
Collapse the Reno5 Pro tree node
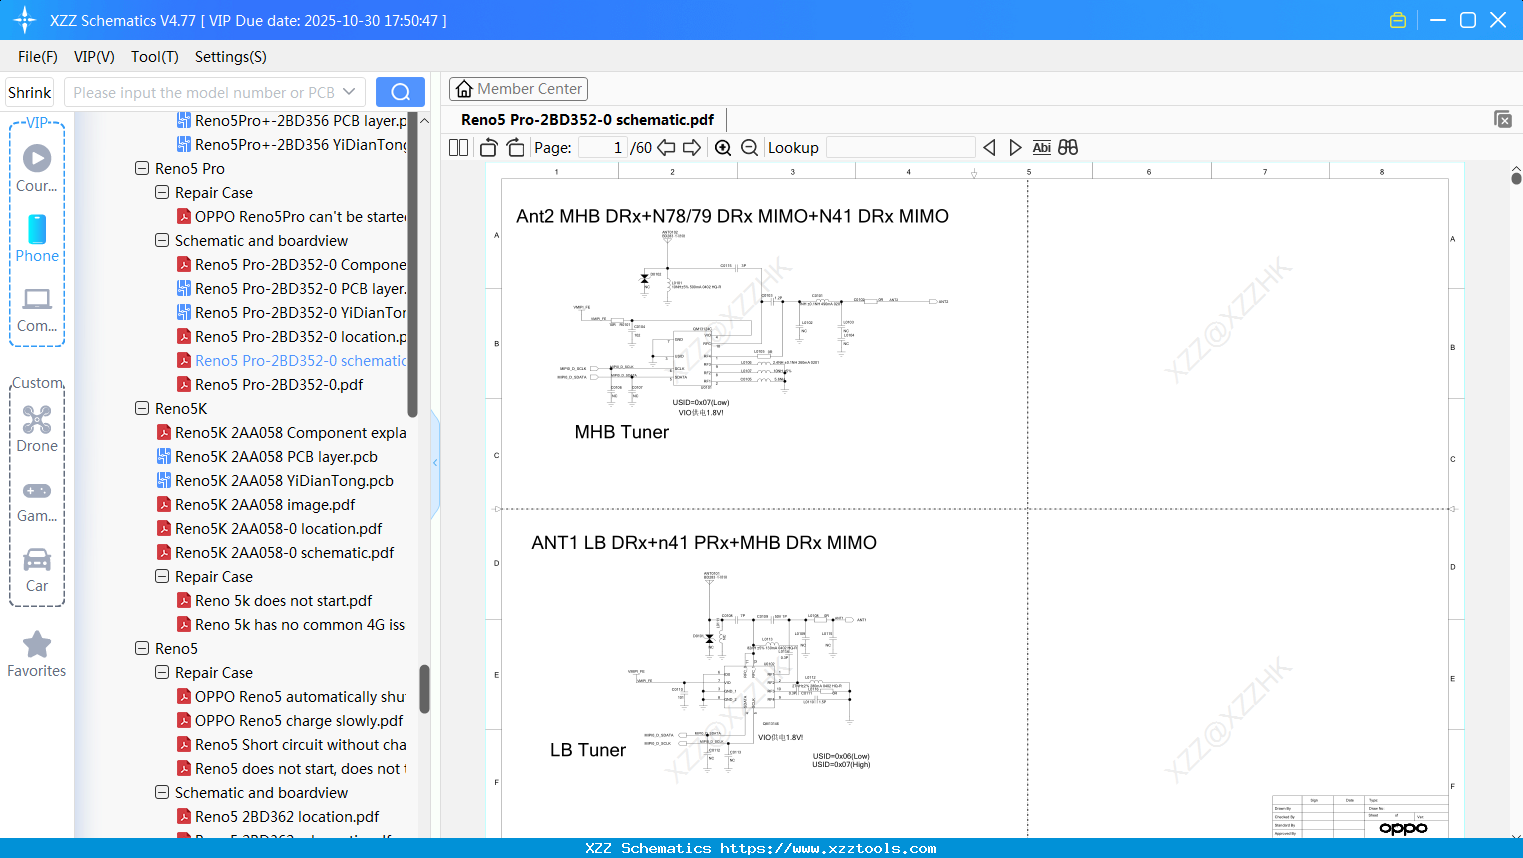pyautogui.click(x=141, y=168)
